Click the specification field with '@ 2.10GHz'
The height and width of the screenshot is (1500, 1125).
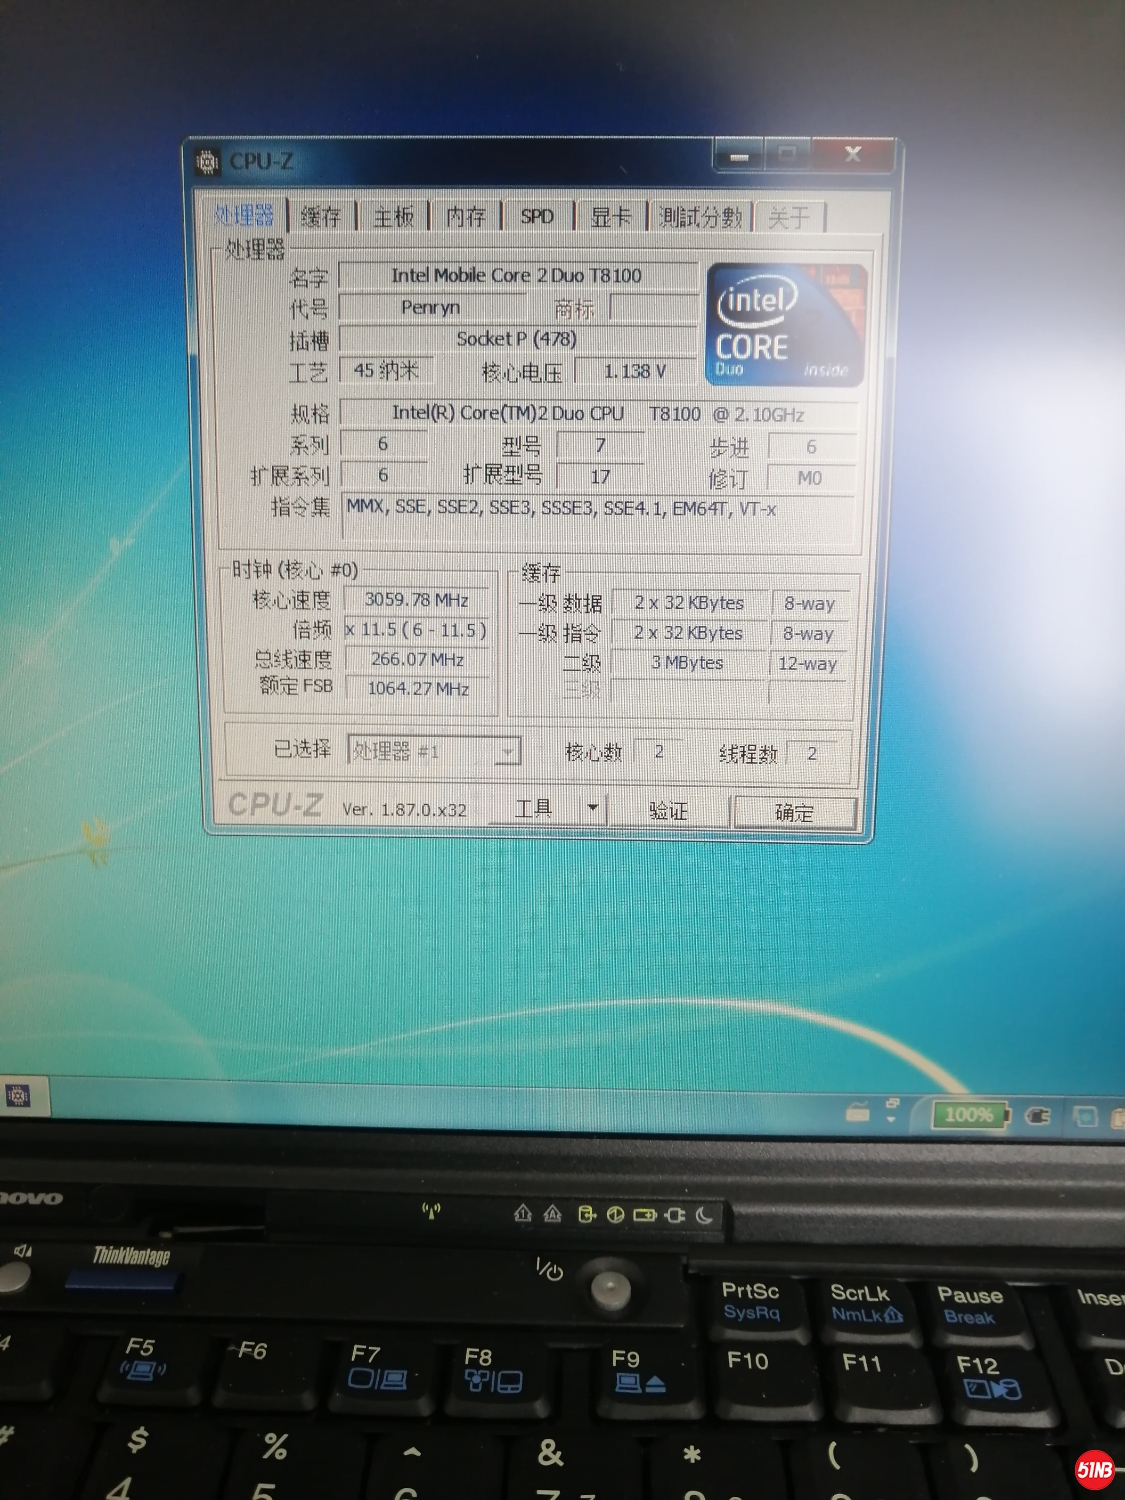[x=598, y=414]
